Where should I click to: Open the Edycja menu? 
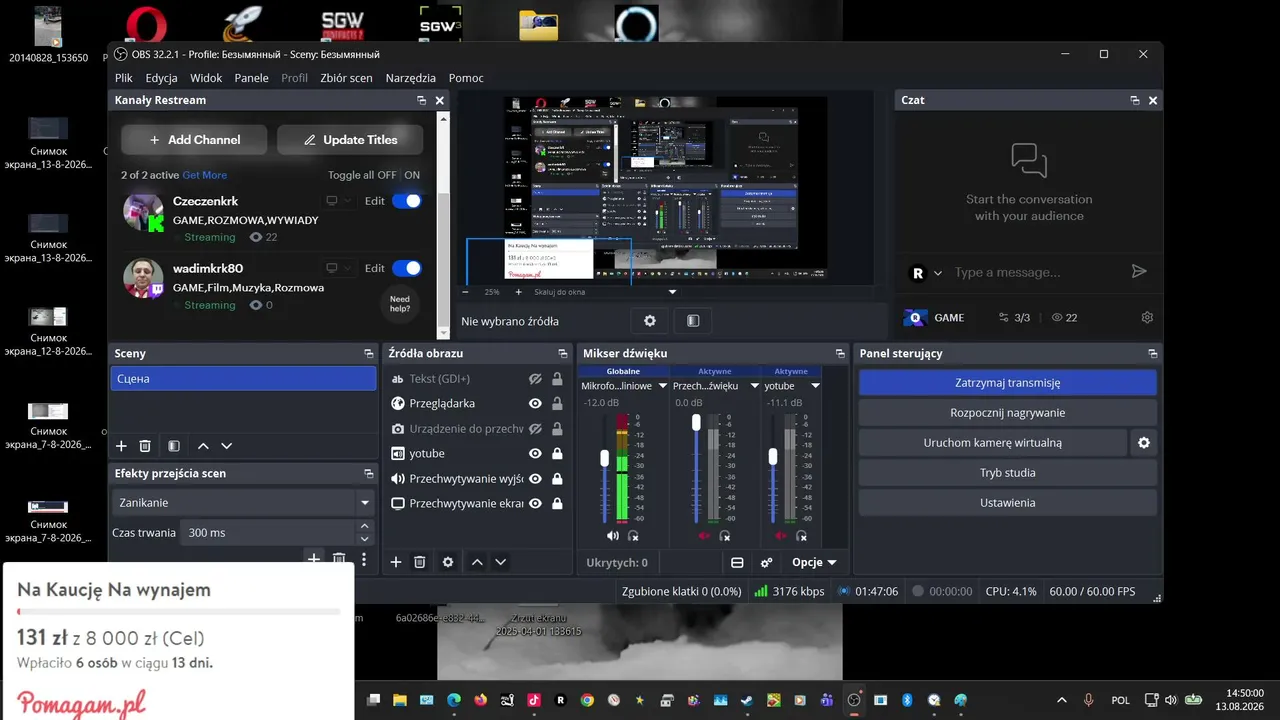162,78
